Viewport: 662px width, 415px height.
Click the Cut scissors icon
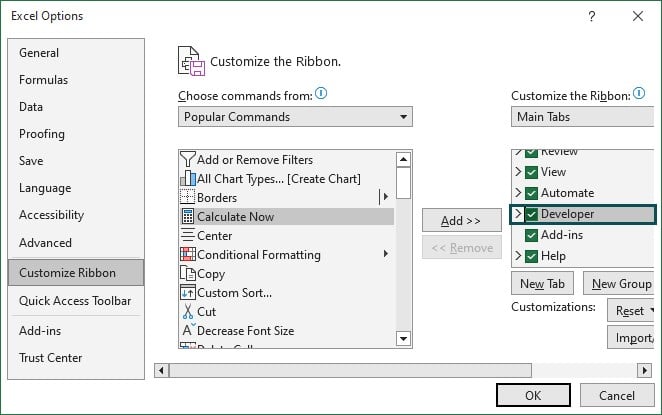[x=187, y=312]
